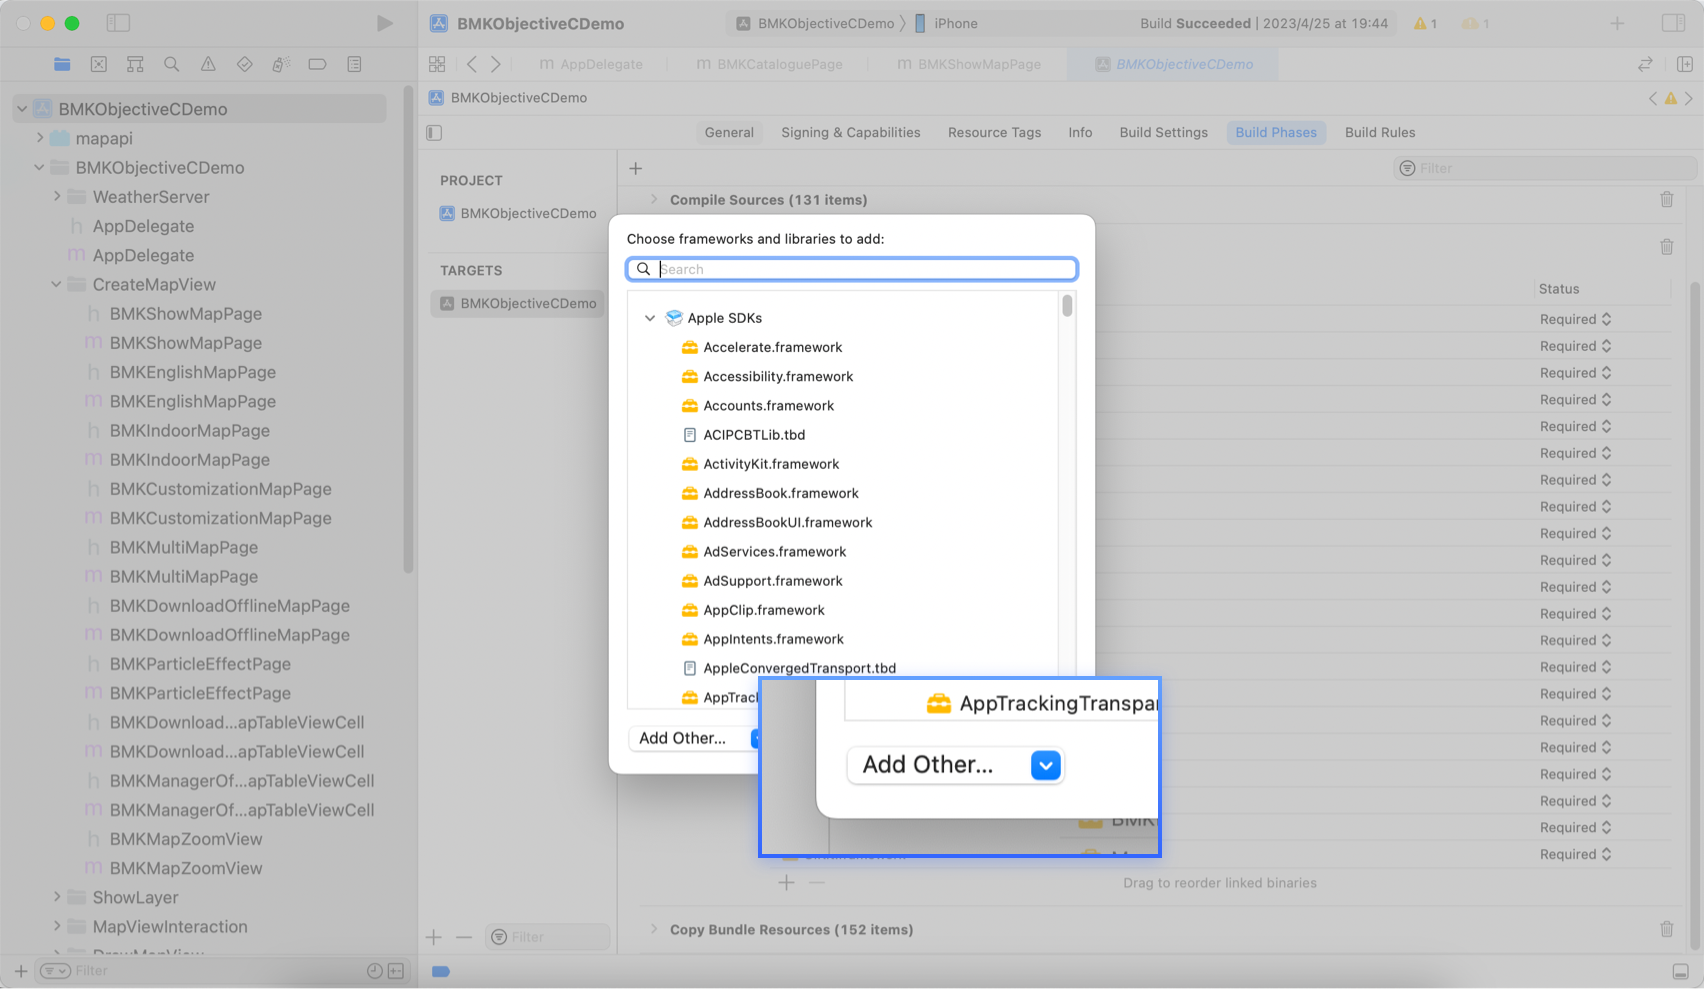Open the Find navigator magnifier icon
The image size is (1704, 990).
point(171,64)
